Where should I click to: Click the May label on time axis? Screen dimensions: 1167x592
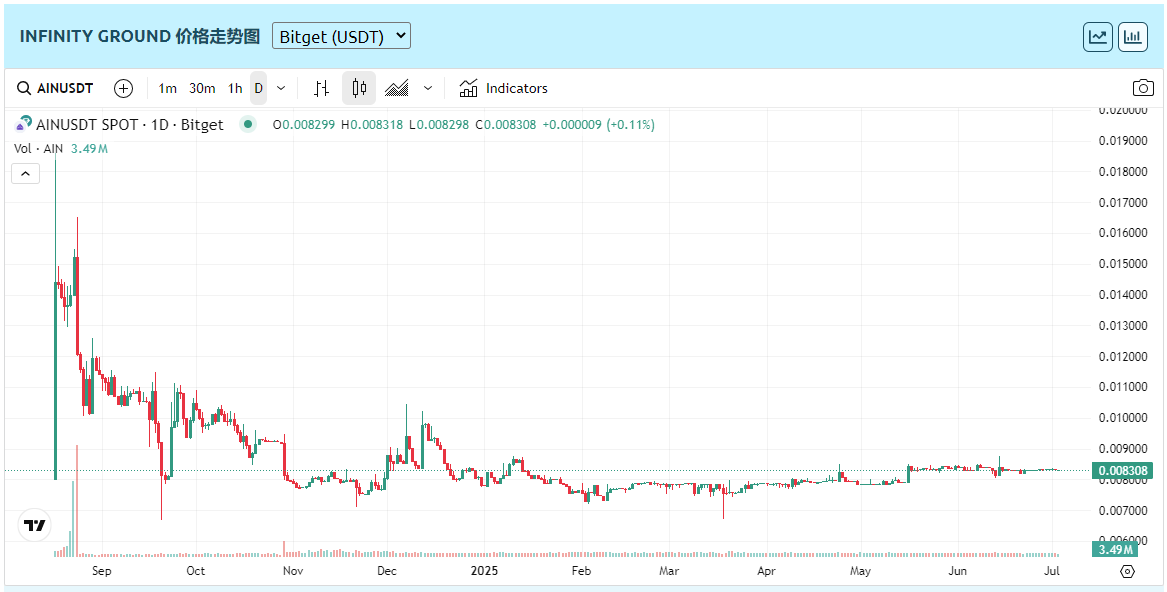860,571
